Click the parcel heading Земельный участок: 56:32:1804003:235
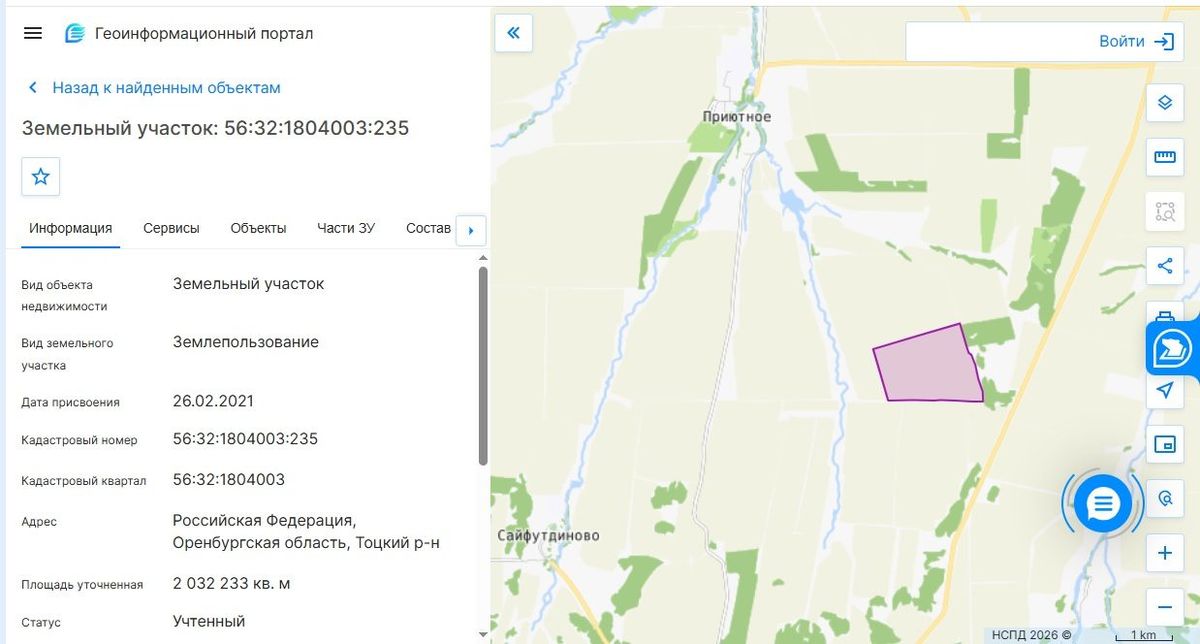The height and width of the screenshot is (644, 1200). point(216,128)
